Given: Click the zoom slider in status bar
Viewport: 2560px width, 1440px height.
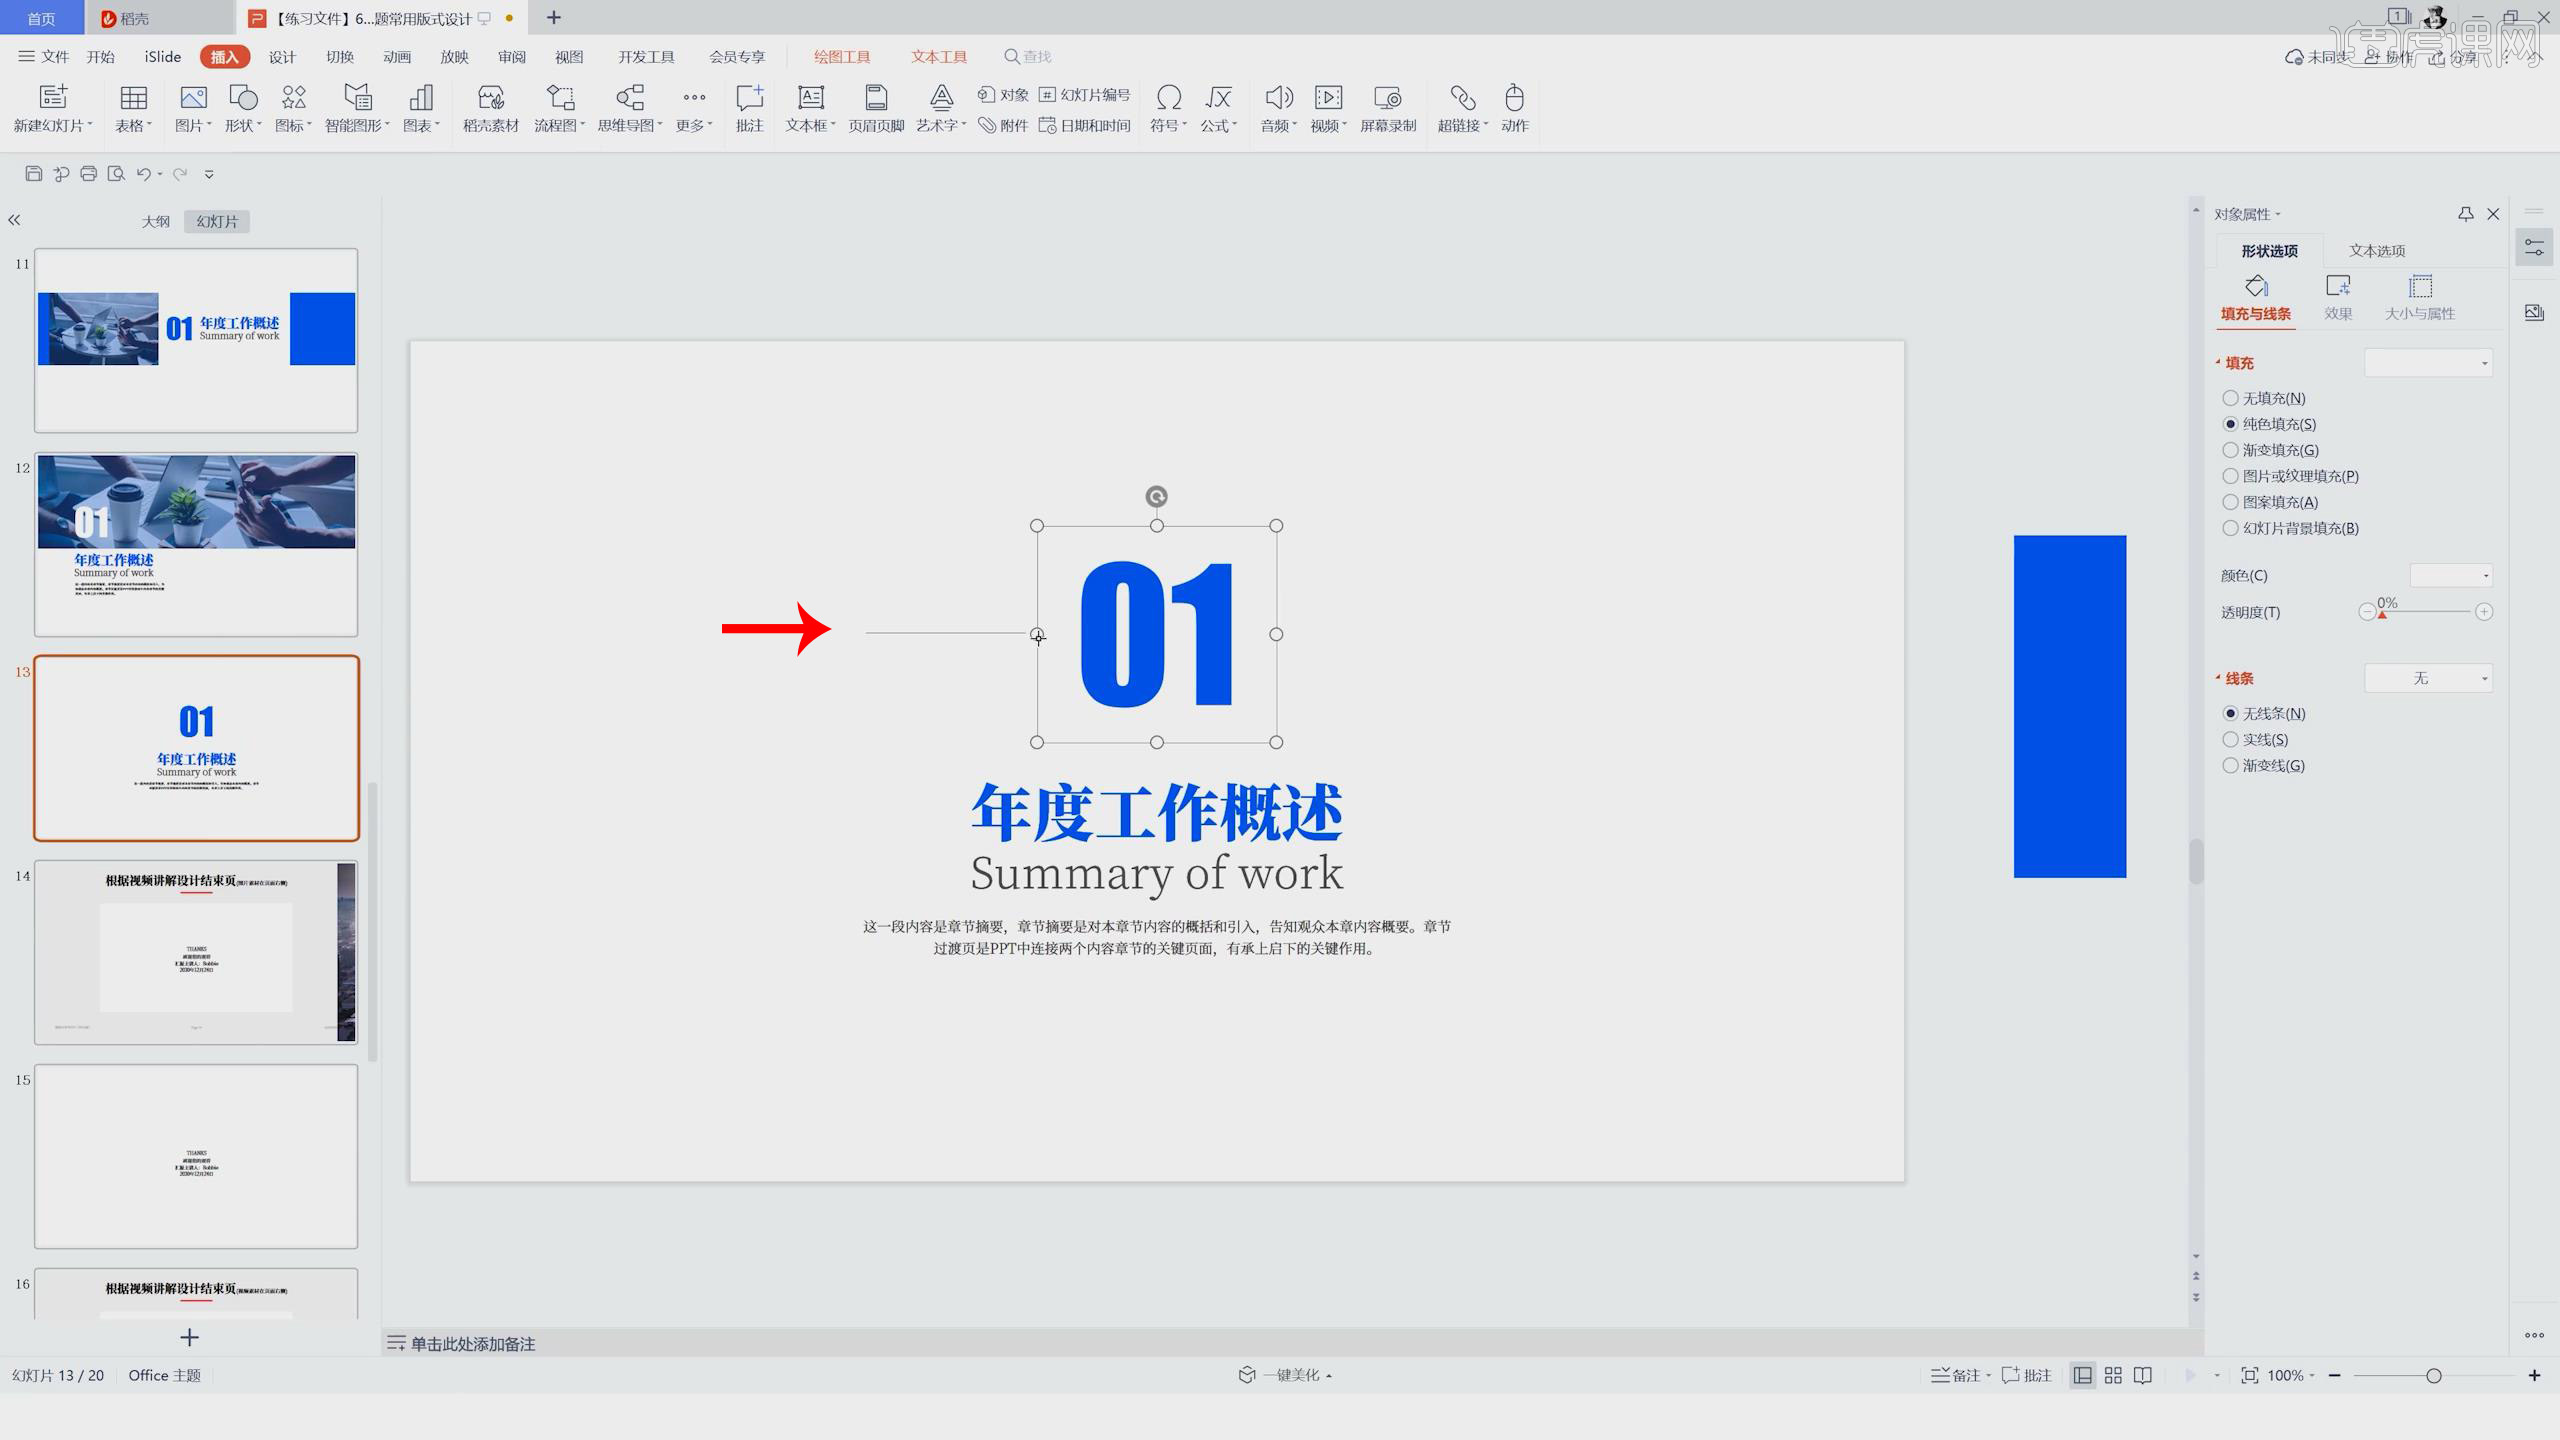Looking at the screenshot, I should click(2433, 1376).
